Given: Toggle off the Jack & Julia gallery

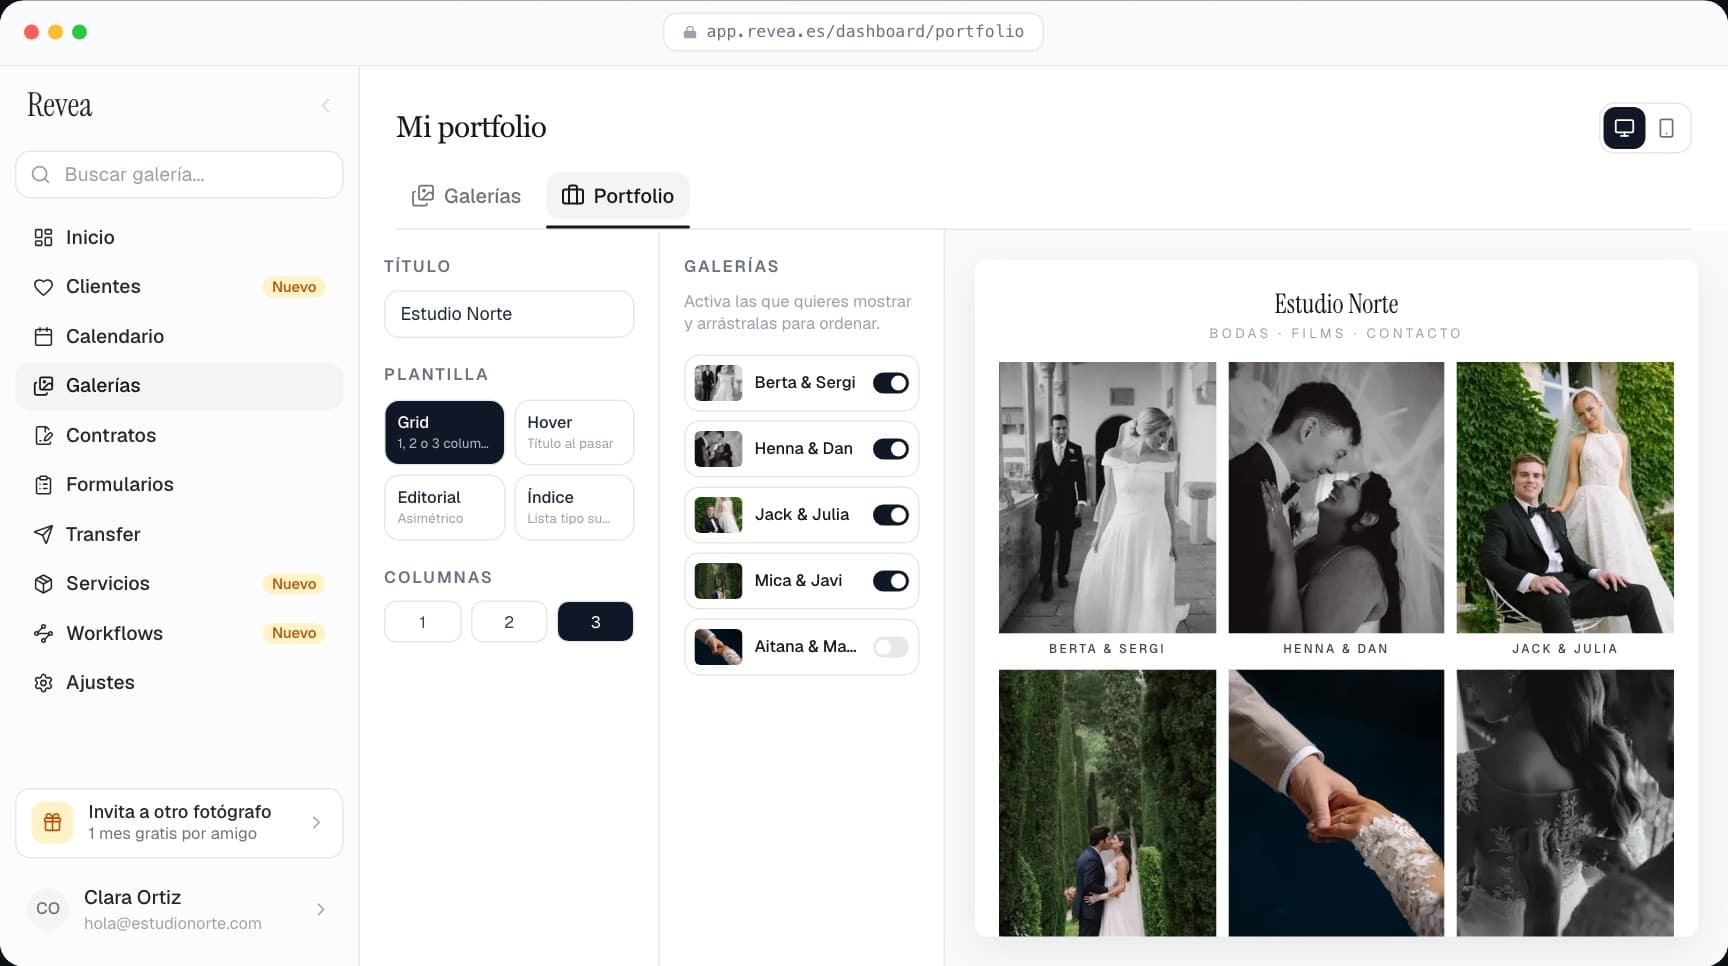Looking at the screenshot, I should pyautogui.click(x=890, y=515).
